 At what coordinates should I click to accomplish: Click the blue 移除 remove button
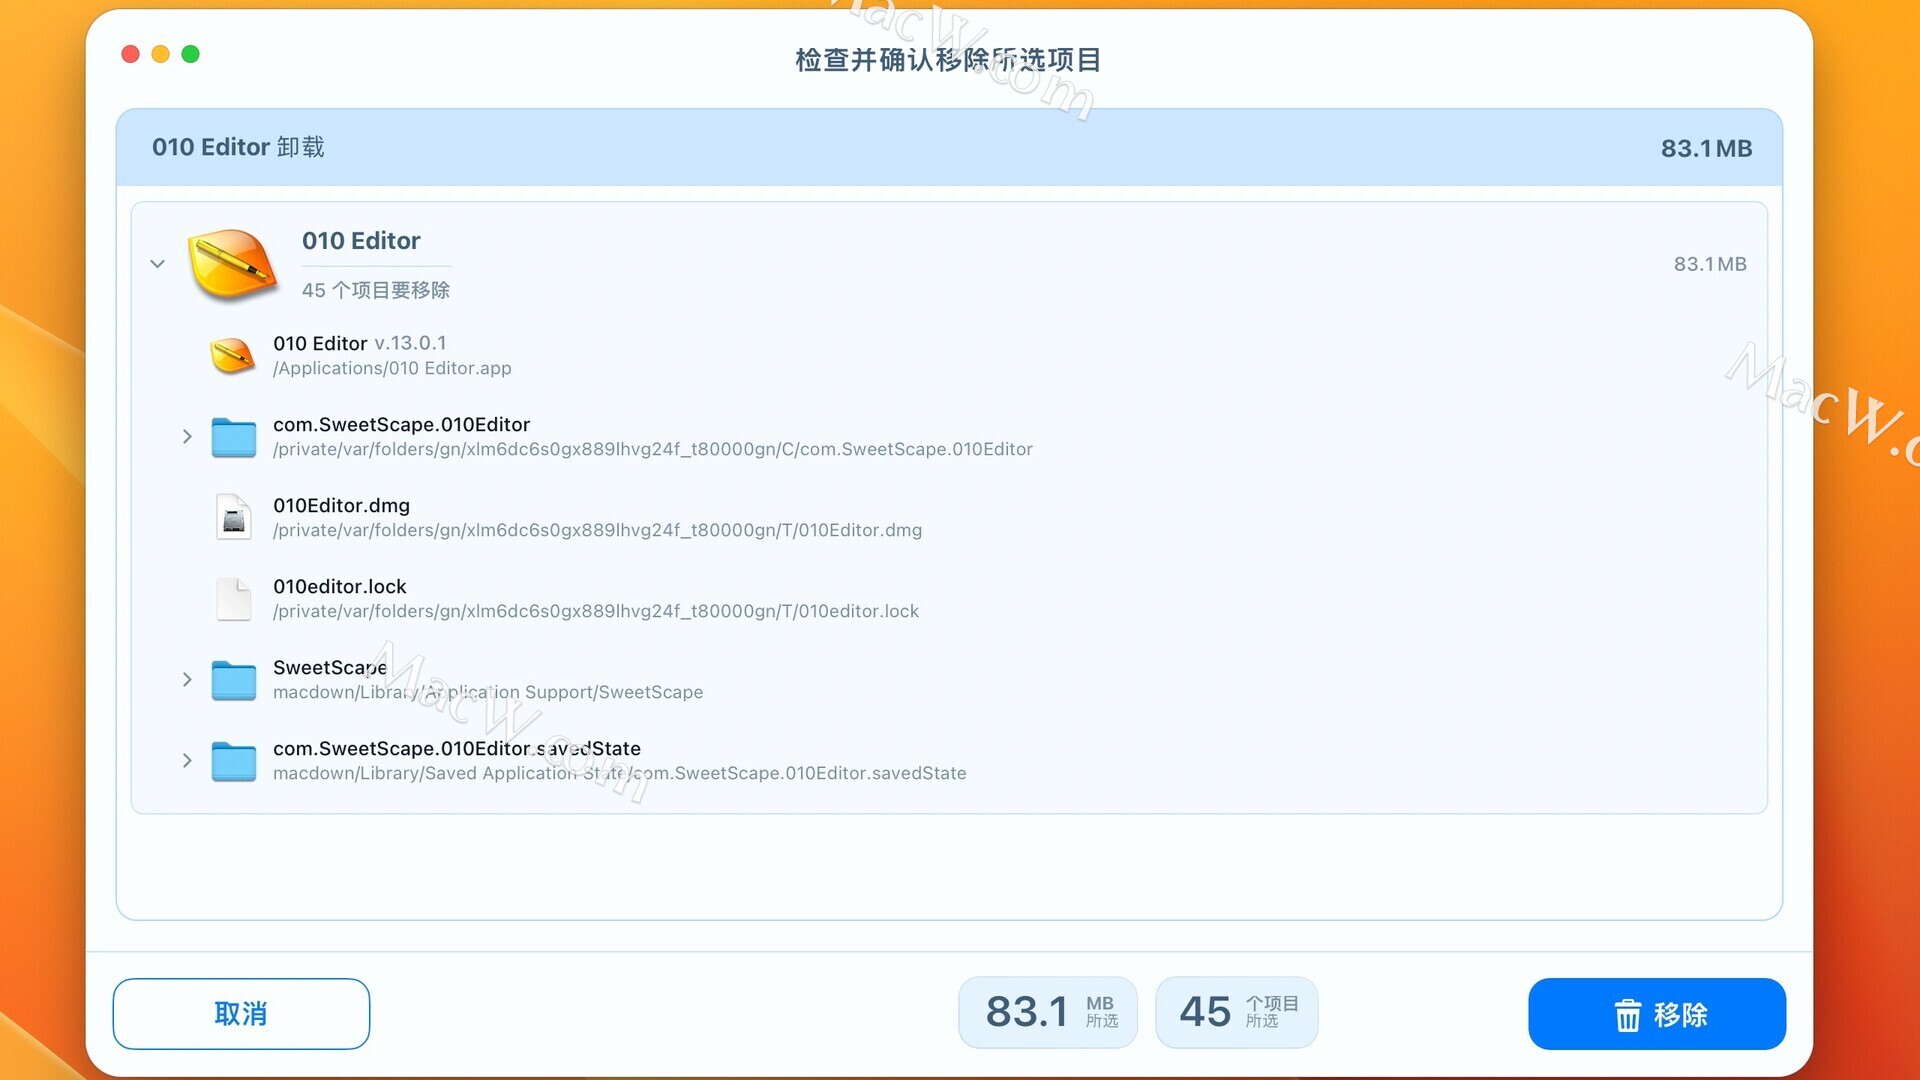(x=1657, y=1014)
